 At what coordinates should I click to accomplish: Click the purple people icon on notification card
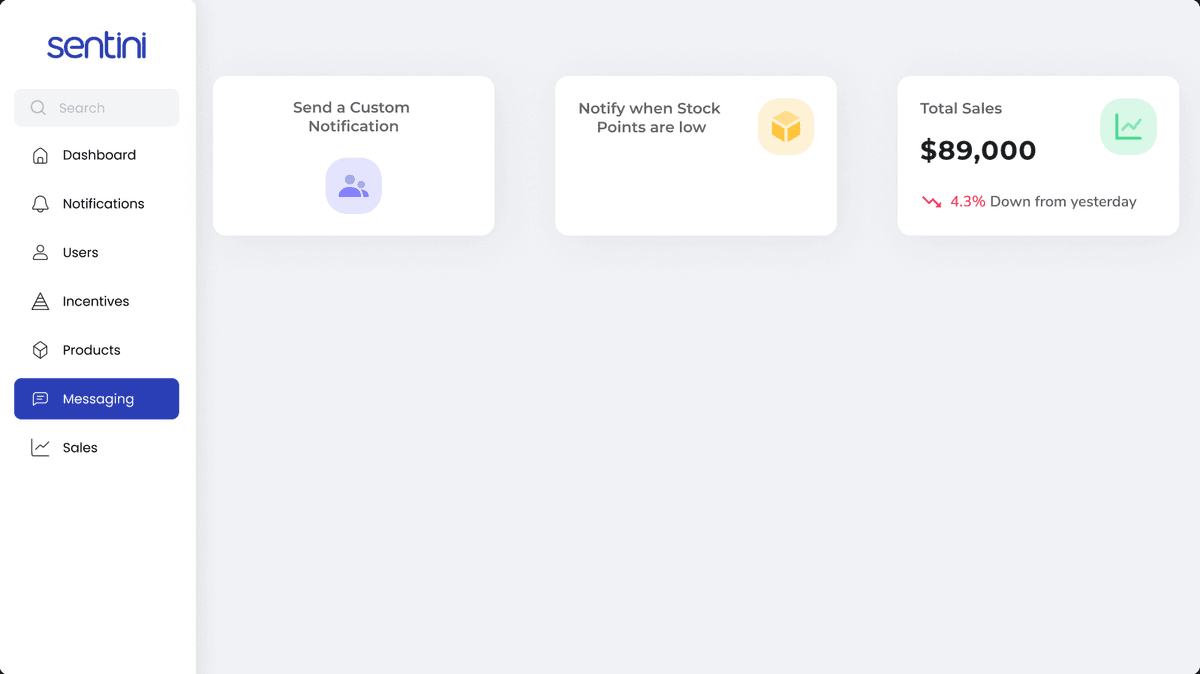pos(353,186)
